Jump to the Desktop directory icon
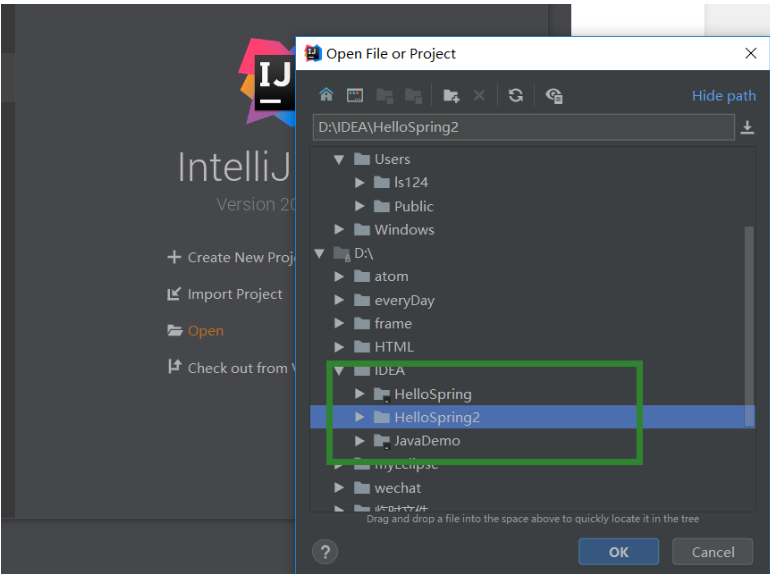Image resolution: width=770 pixels, height=574 pixels. coord(355,95)
